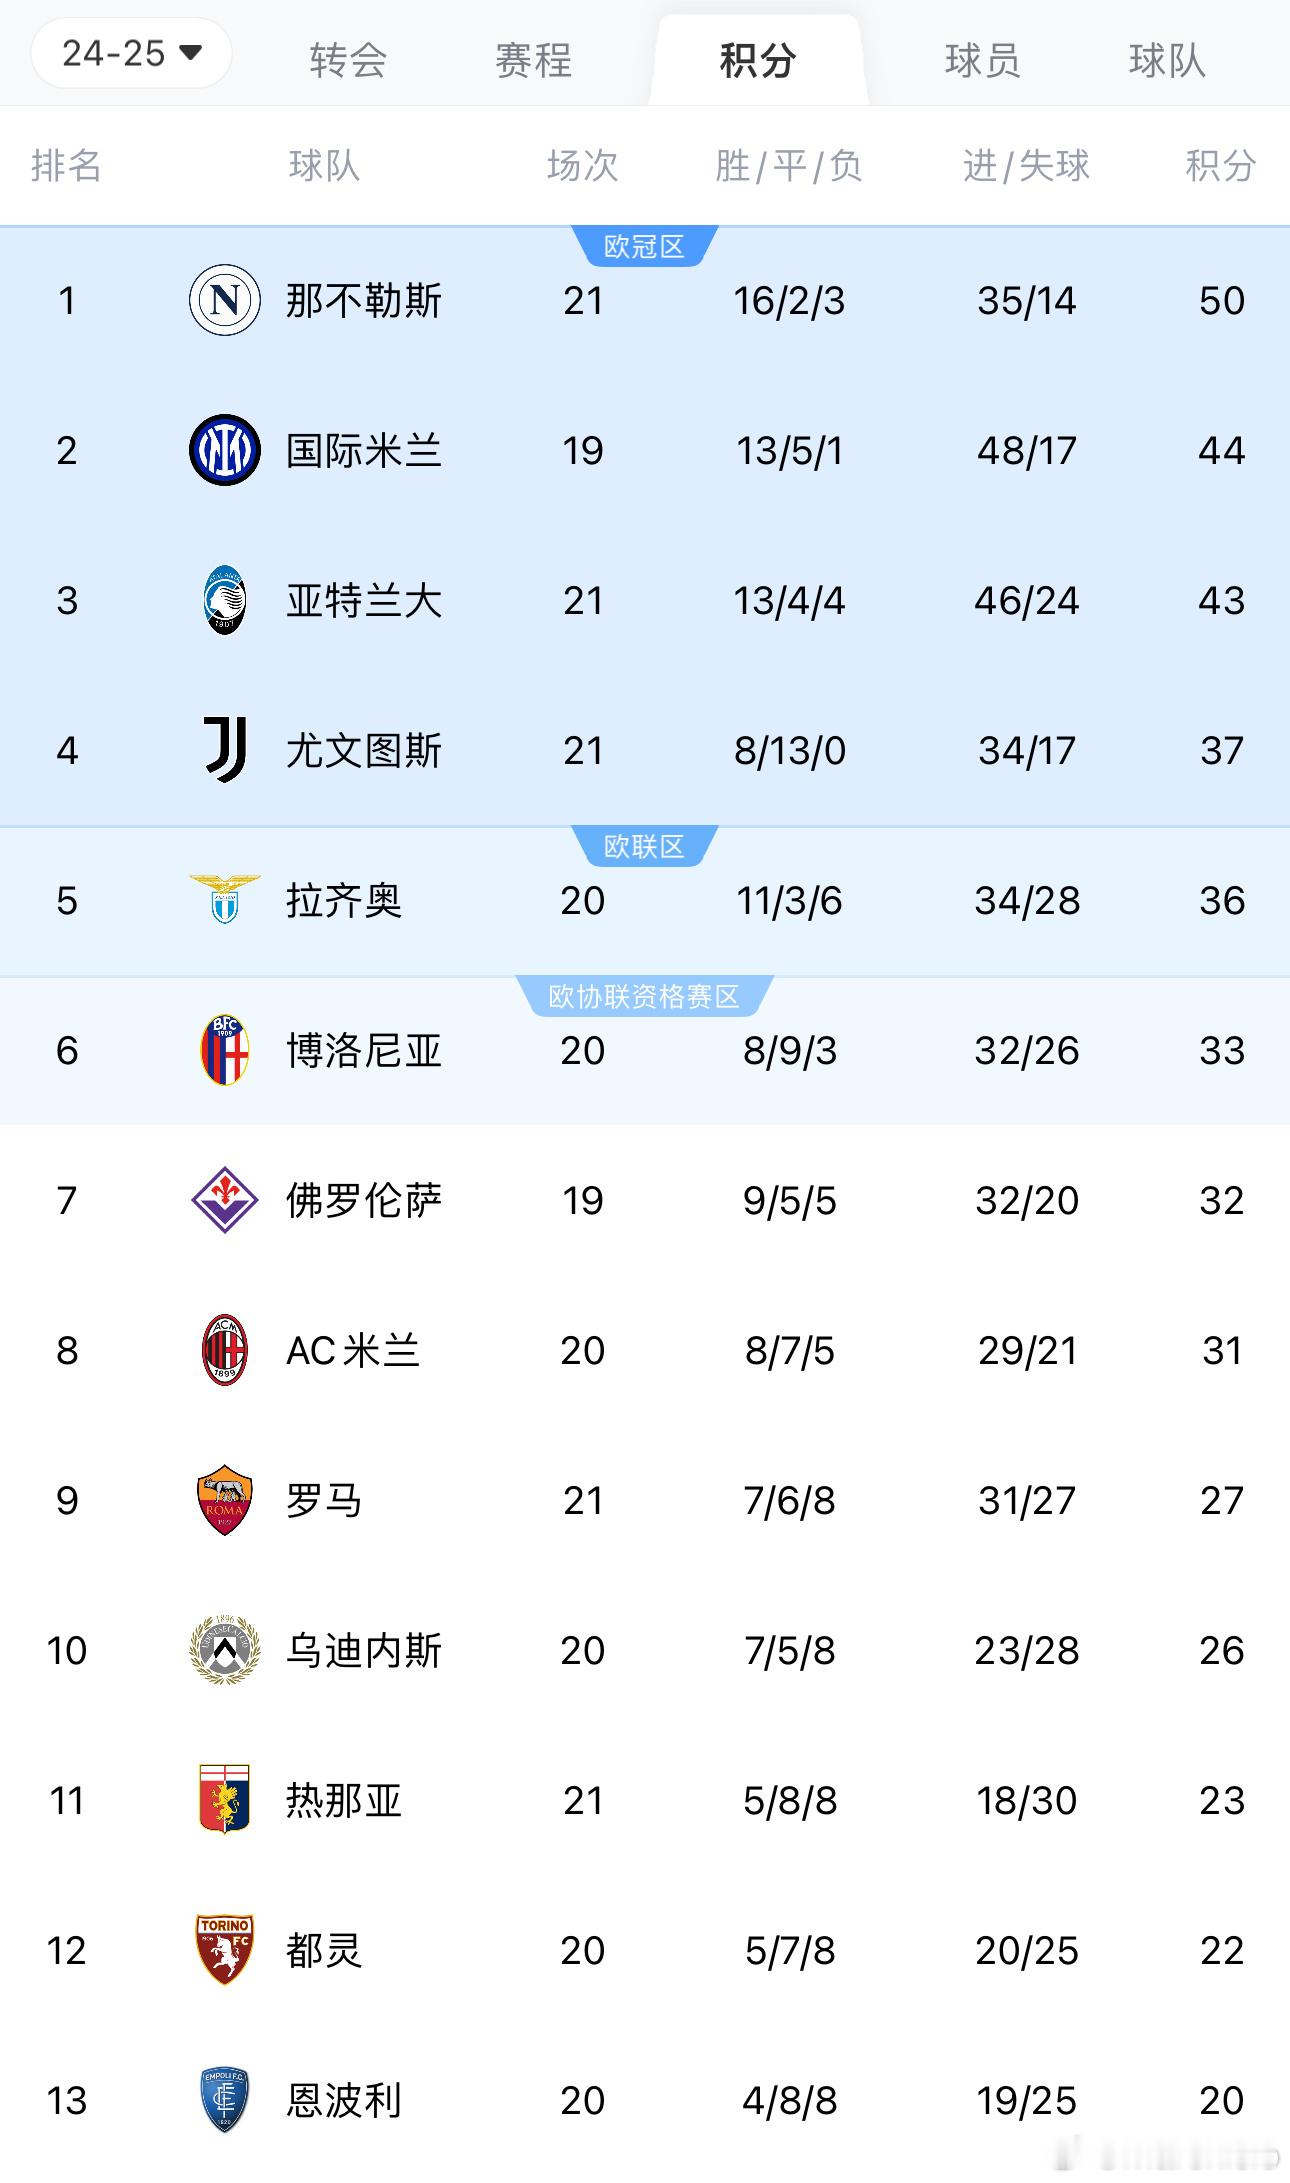Switch to the 转会 tab
The image size is (1290, 2183).
(x=348, y=60)
